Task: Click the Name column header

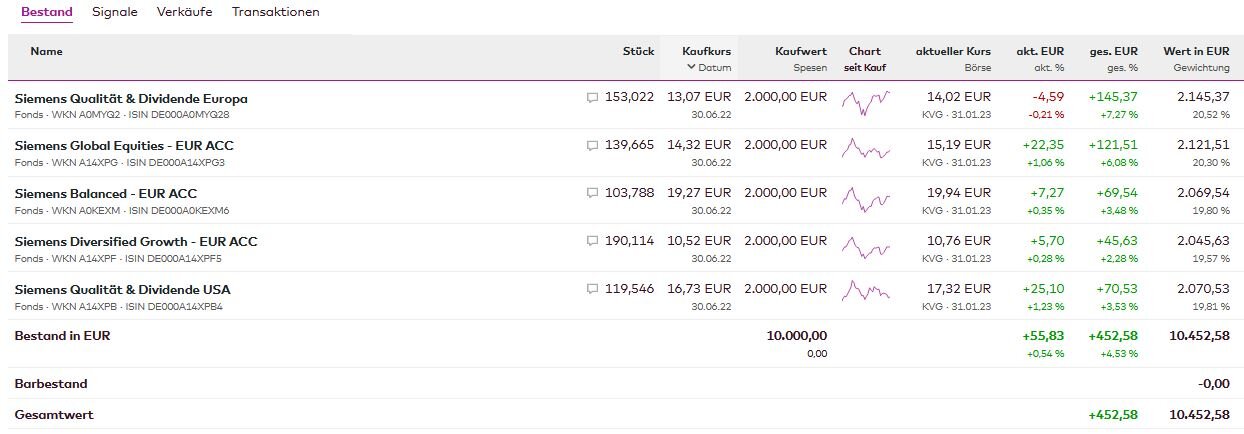Action: pyautogui.click(x=46, y=51)
